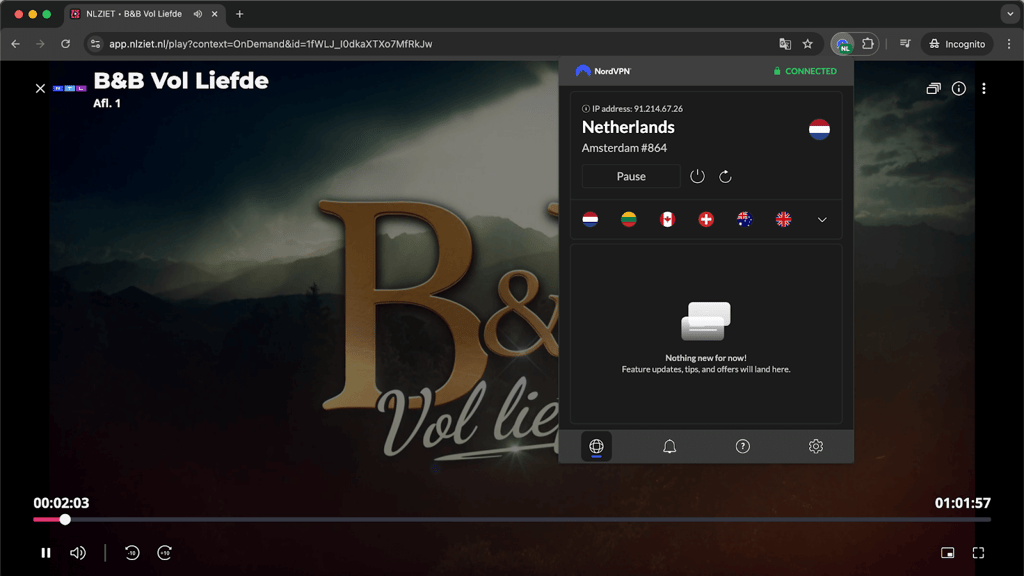1024x576 pixels.
Task: Reload the current page
Action: click(65, 44)
